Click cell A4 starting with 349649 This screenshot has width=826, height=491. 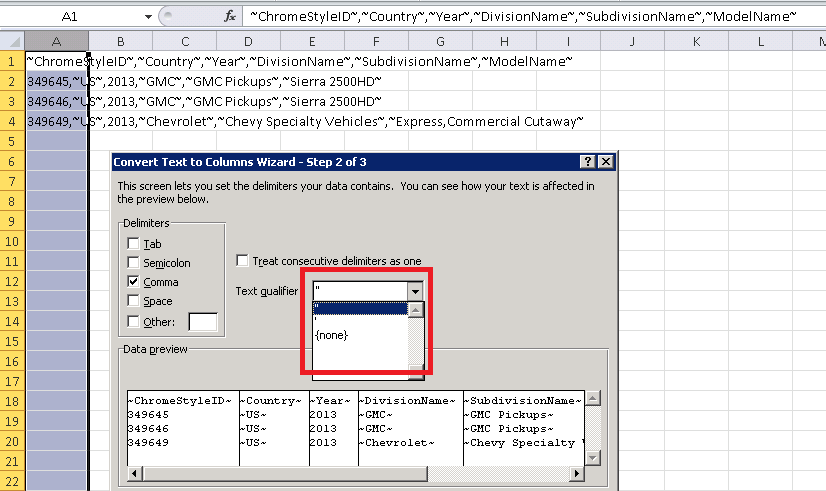(x=56, y=122)
